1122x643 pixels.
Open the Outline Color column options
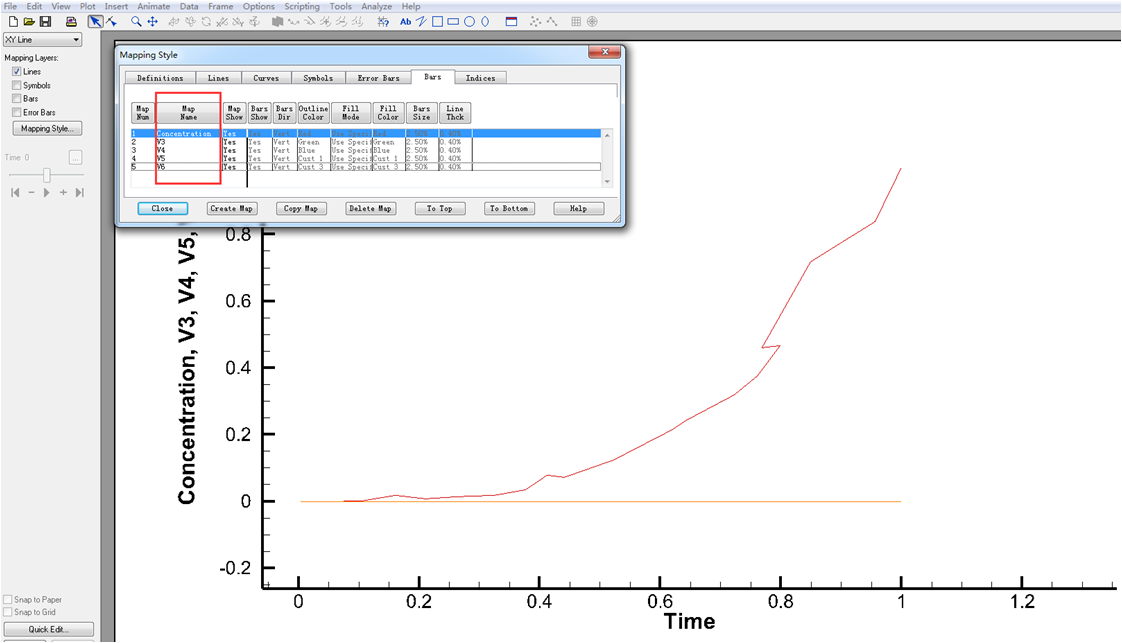coord(313,113)
